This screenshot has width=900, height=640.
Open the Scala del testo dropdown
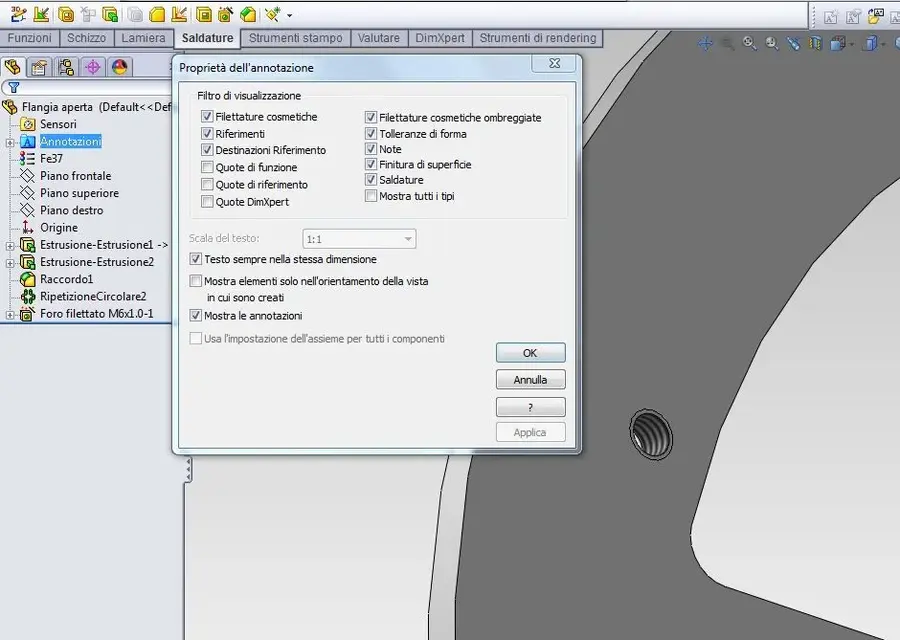(x=359, y=239)
